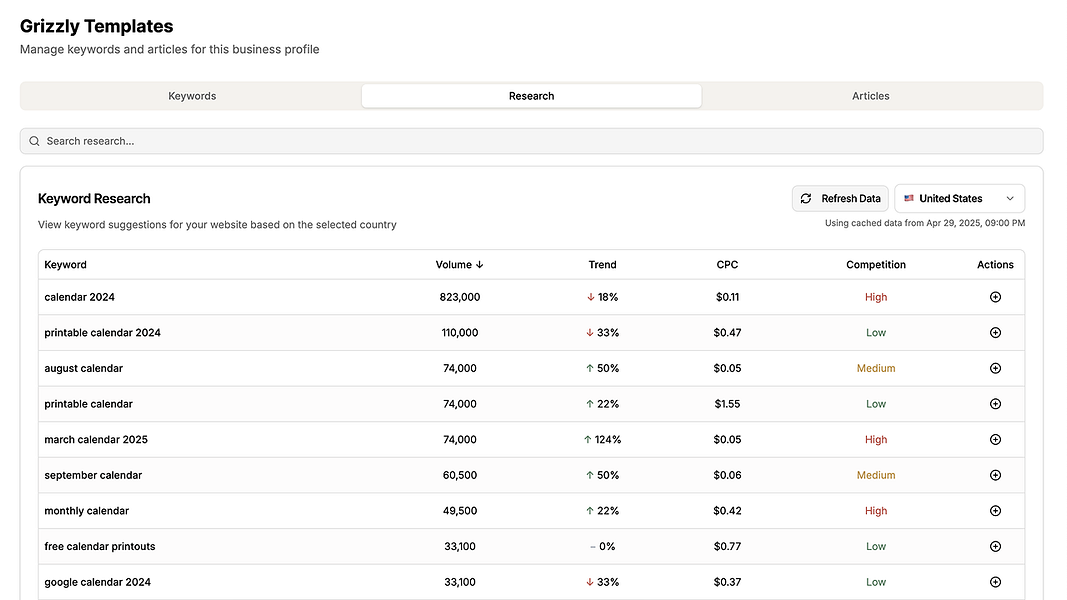Open the United States country dropdown
1067x600 pixels.
(x=959, y=199)
